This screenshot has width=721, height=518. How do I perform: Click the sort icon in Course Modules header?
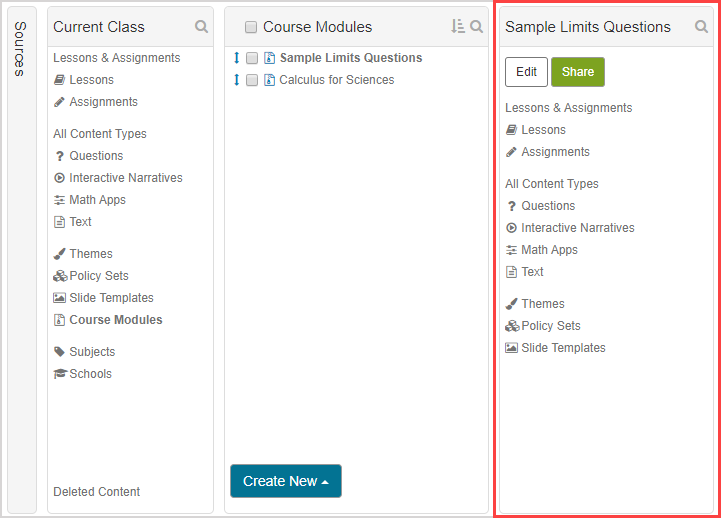point(458,27)
